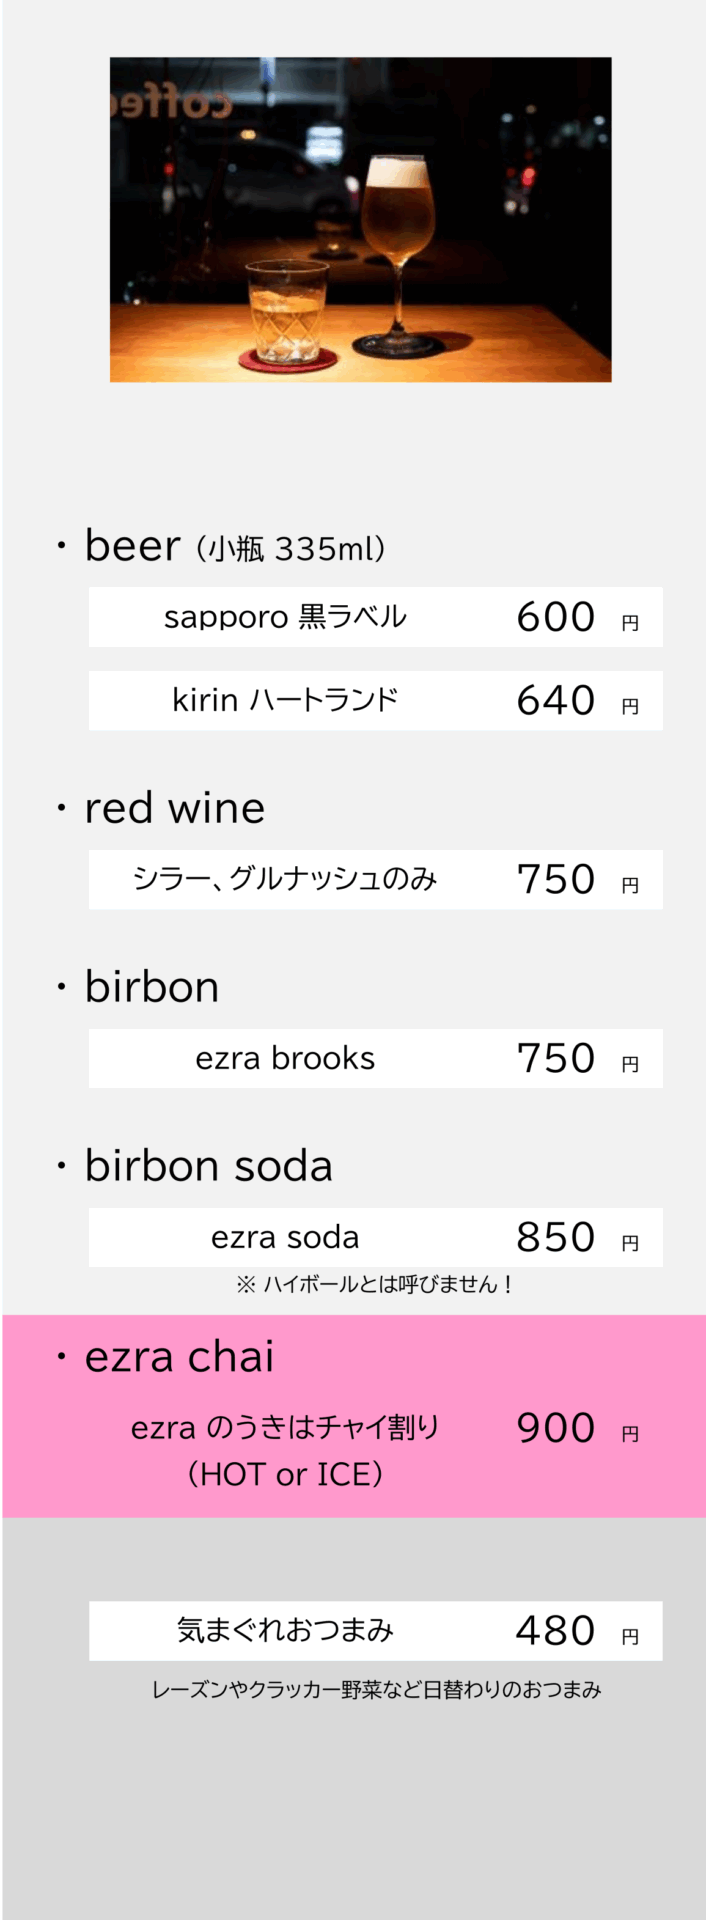This screenshot has width=706, height=1920.
Task: Click the 600 yen price
Action: click(556, 617)
